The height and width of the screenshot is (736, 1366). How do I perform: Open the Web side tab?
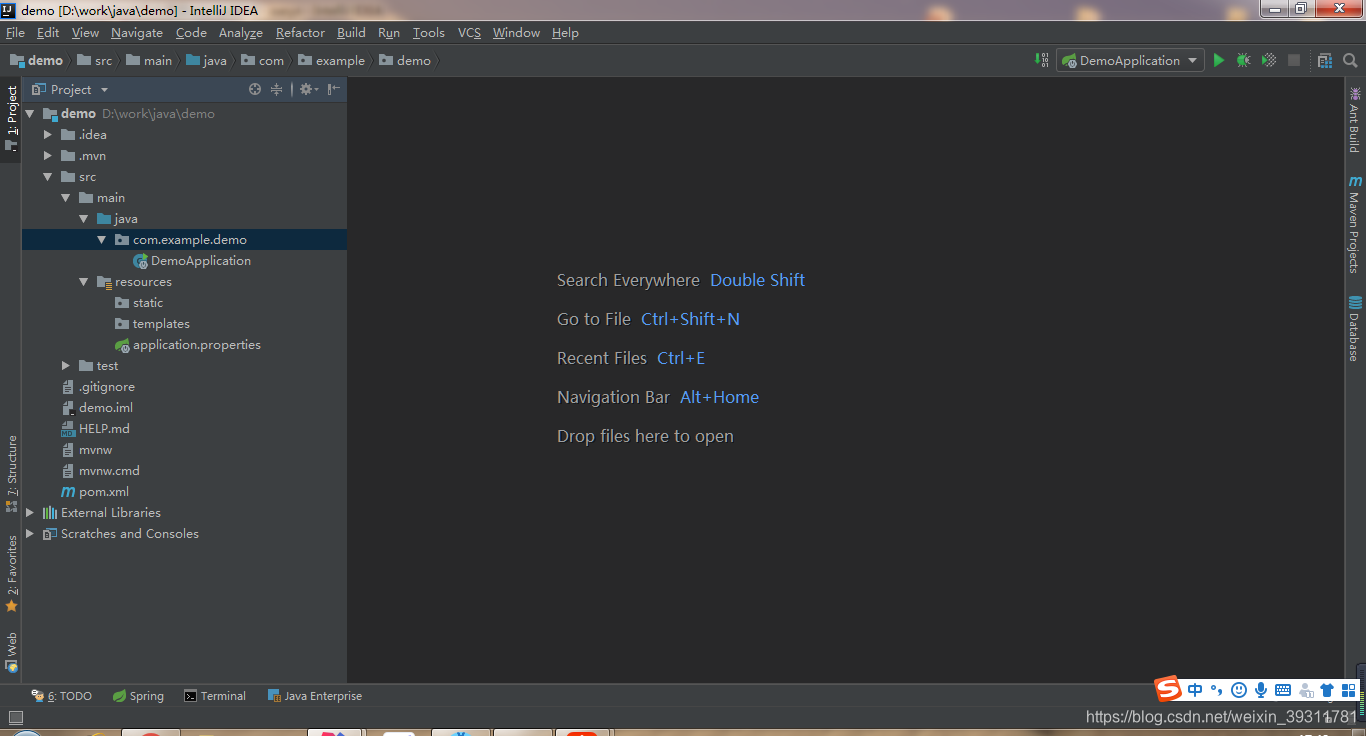coord(11,652)
